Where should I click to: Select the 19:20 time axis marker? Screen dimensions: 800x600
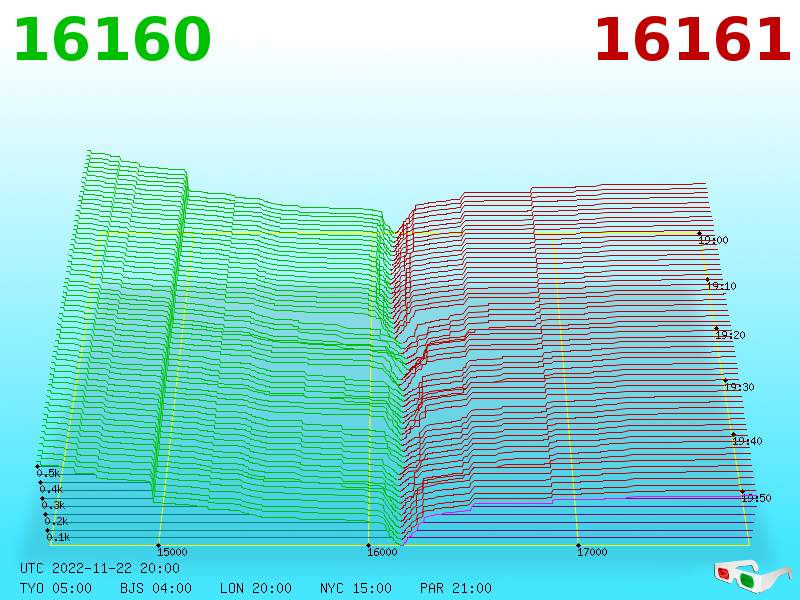pyautogui.click(x=730, y=335)
